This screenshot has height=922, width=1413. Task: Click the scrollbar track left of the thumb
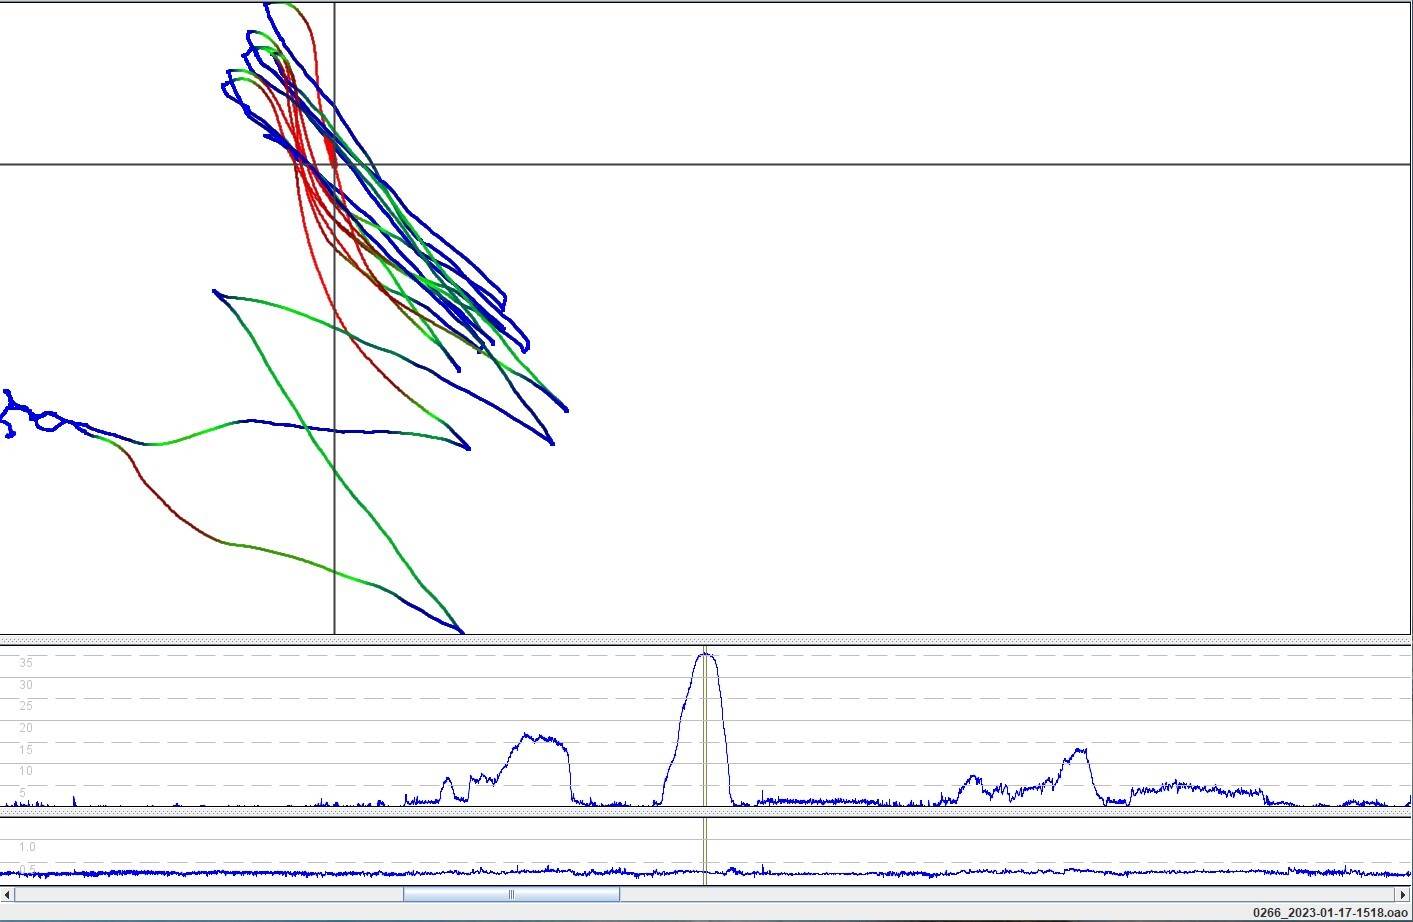coord(200,894)
